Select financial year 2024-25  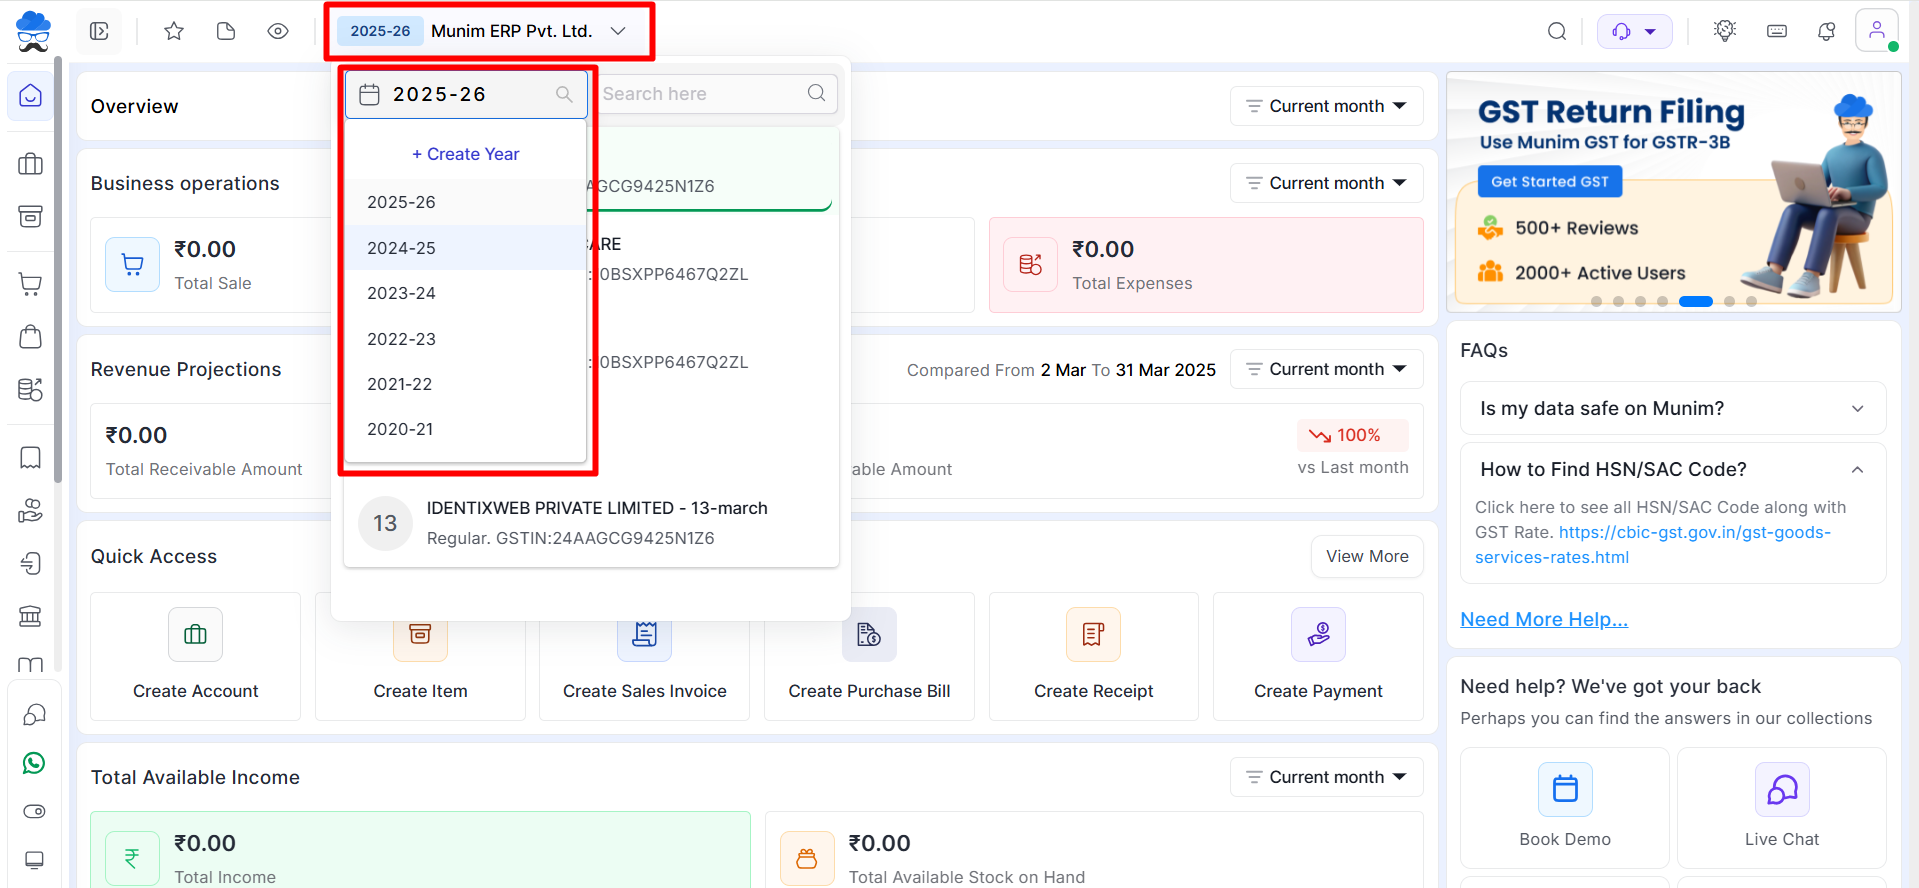point(466,248)
